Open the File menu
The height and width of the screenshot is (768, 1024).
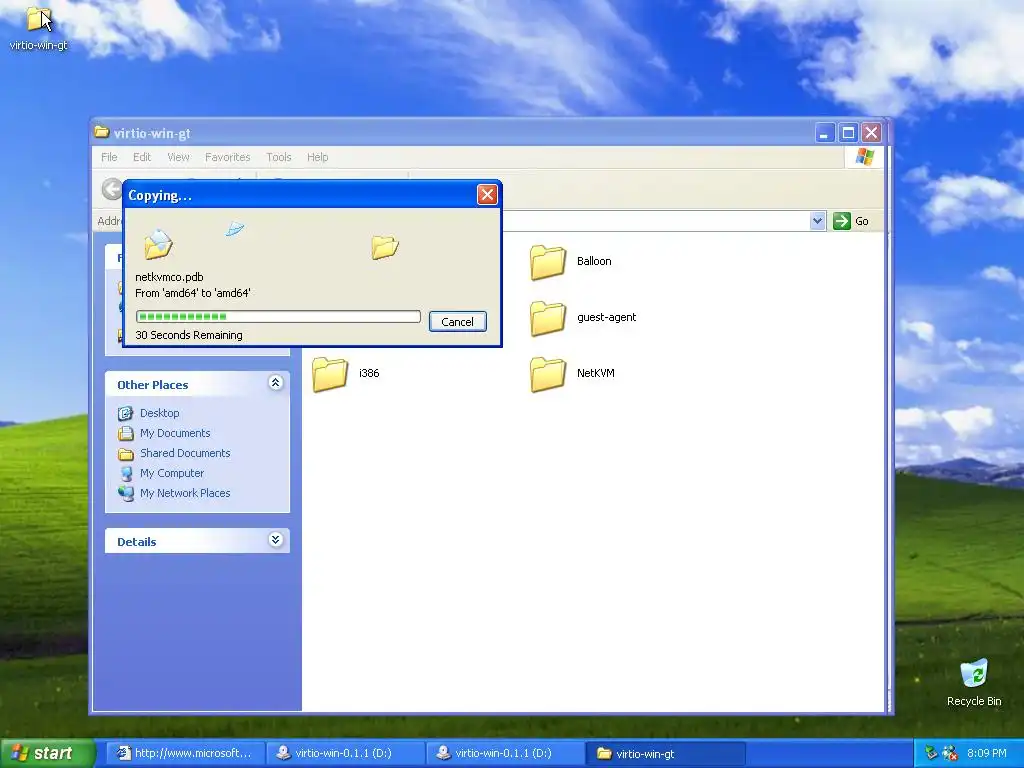point(109,157)
